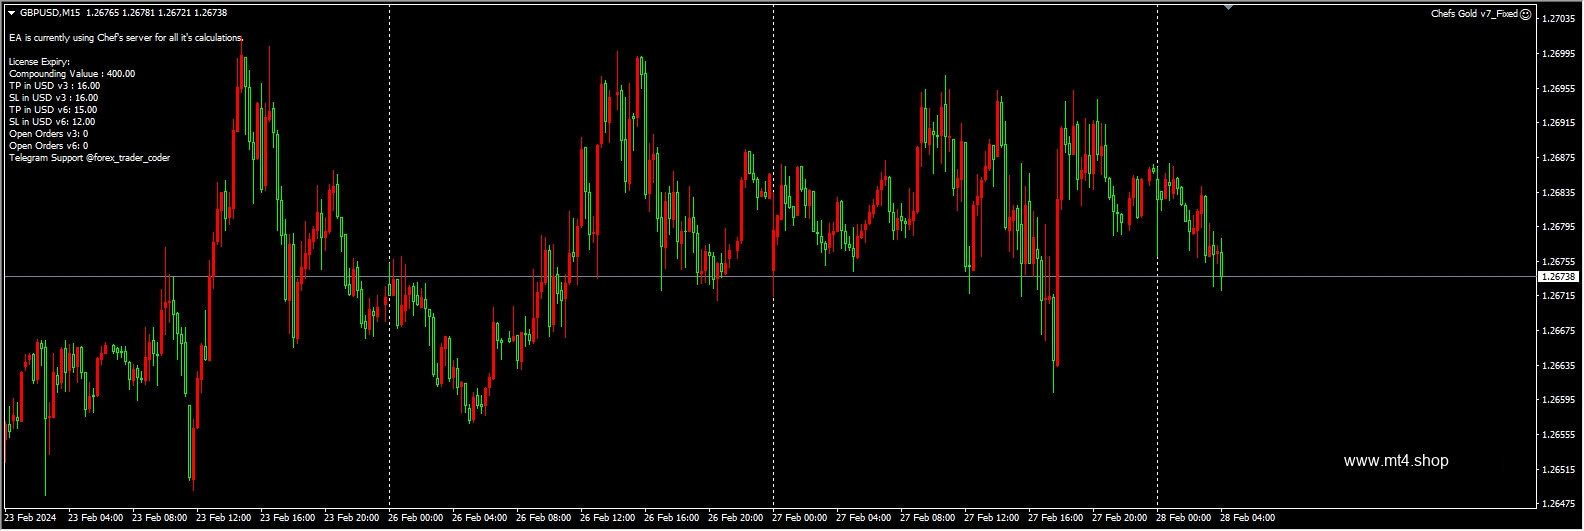Click the License Expiry line

[39, 62]
